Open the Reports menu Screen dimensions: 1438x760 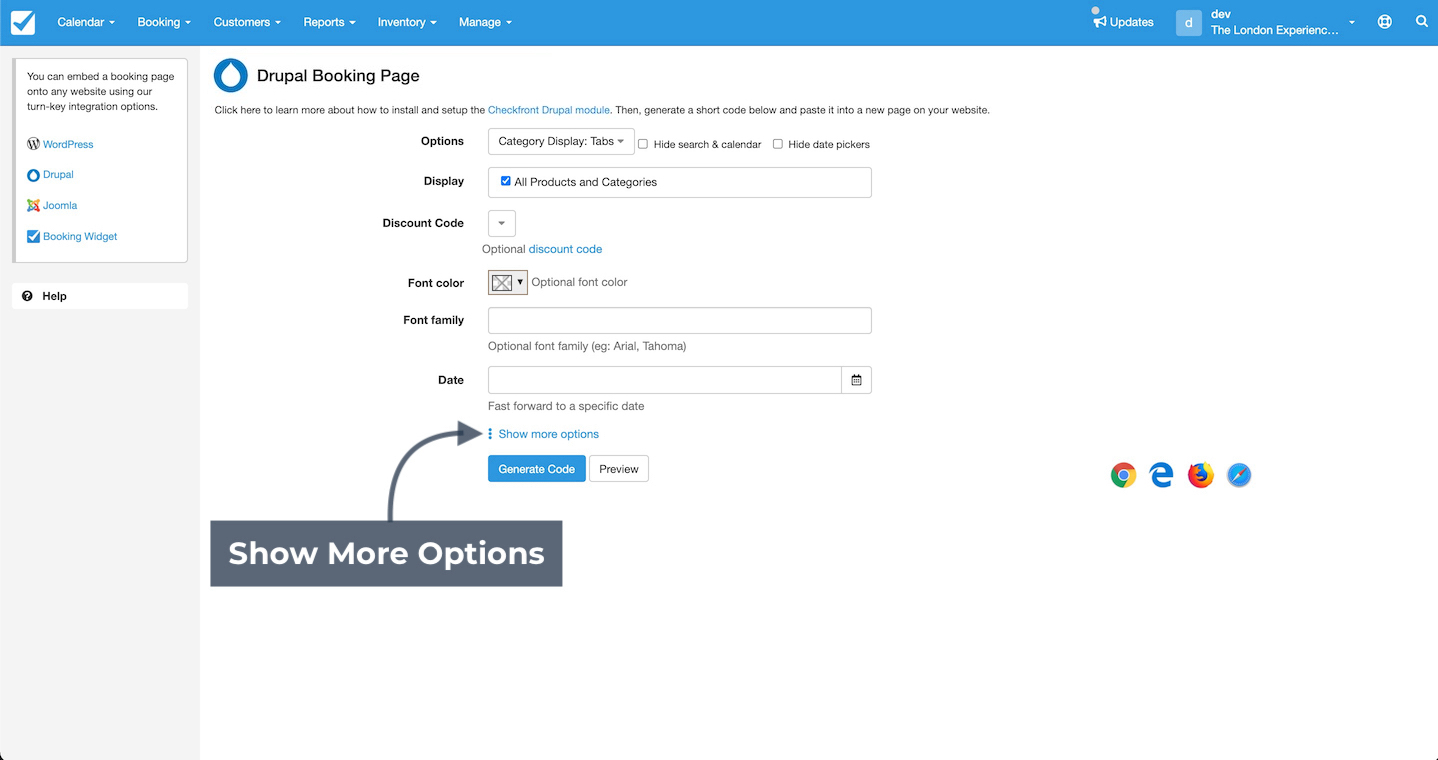(330, 22)
